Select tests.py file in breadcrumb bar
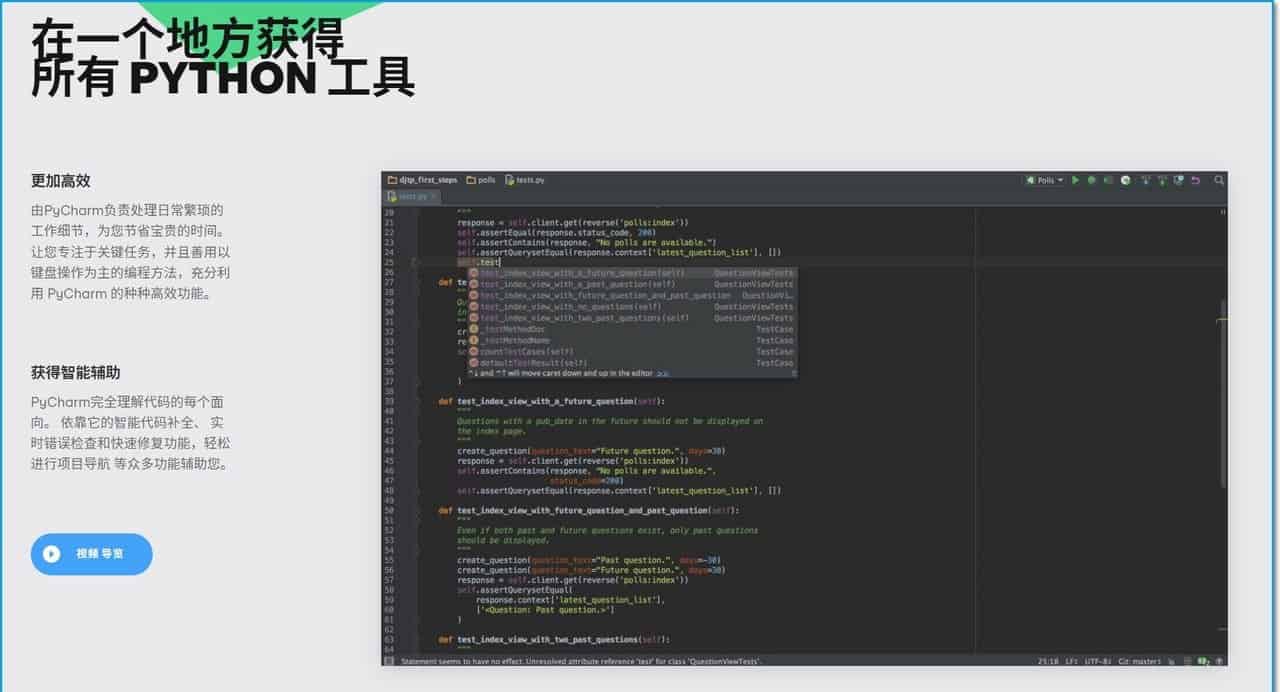This screenshot has height=692, width=1280. (x=525, y=180)
